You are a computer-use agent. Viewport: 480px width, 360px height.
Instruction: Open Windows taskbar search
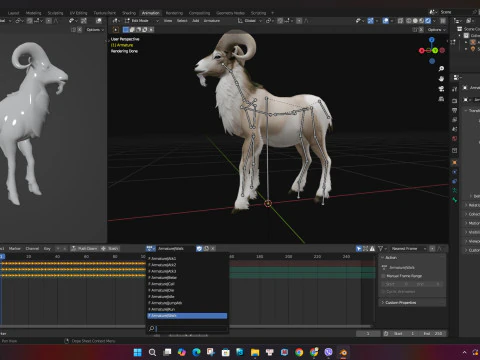click(152, 352)
